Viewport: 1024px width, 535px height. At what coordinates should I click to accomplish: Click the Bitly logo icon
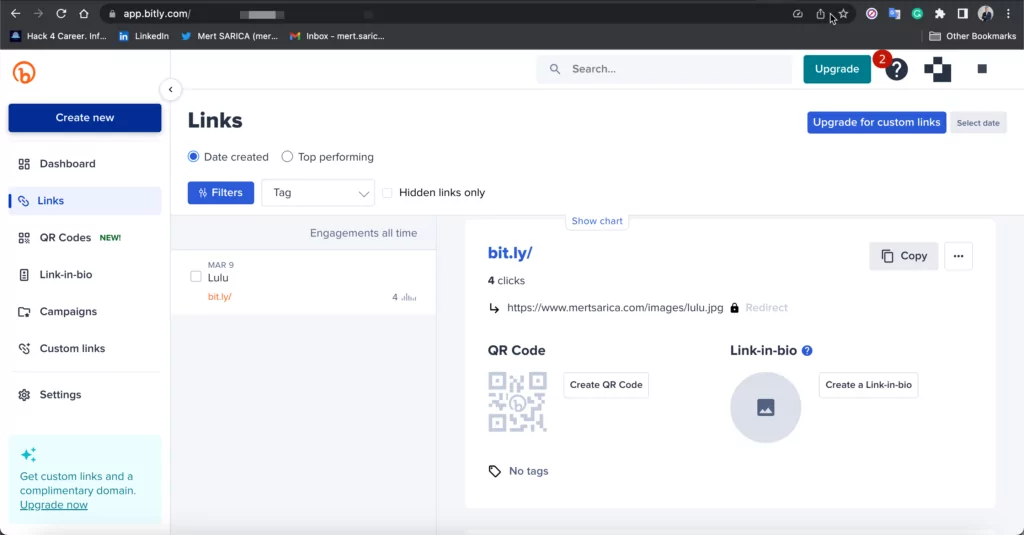pos(24,73)
